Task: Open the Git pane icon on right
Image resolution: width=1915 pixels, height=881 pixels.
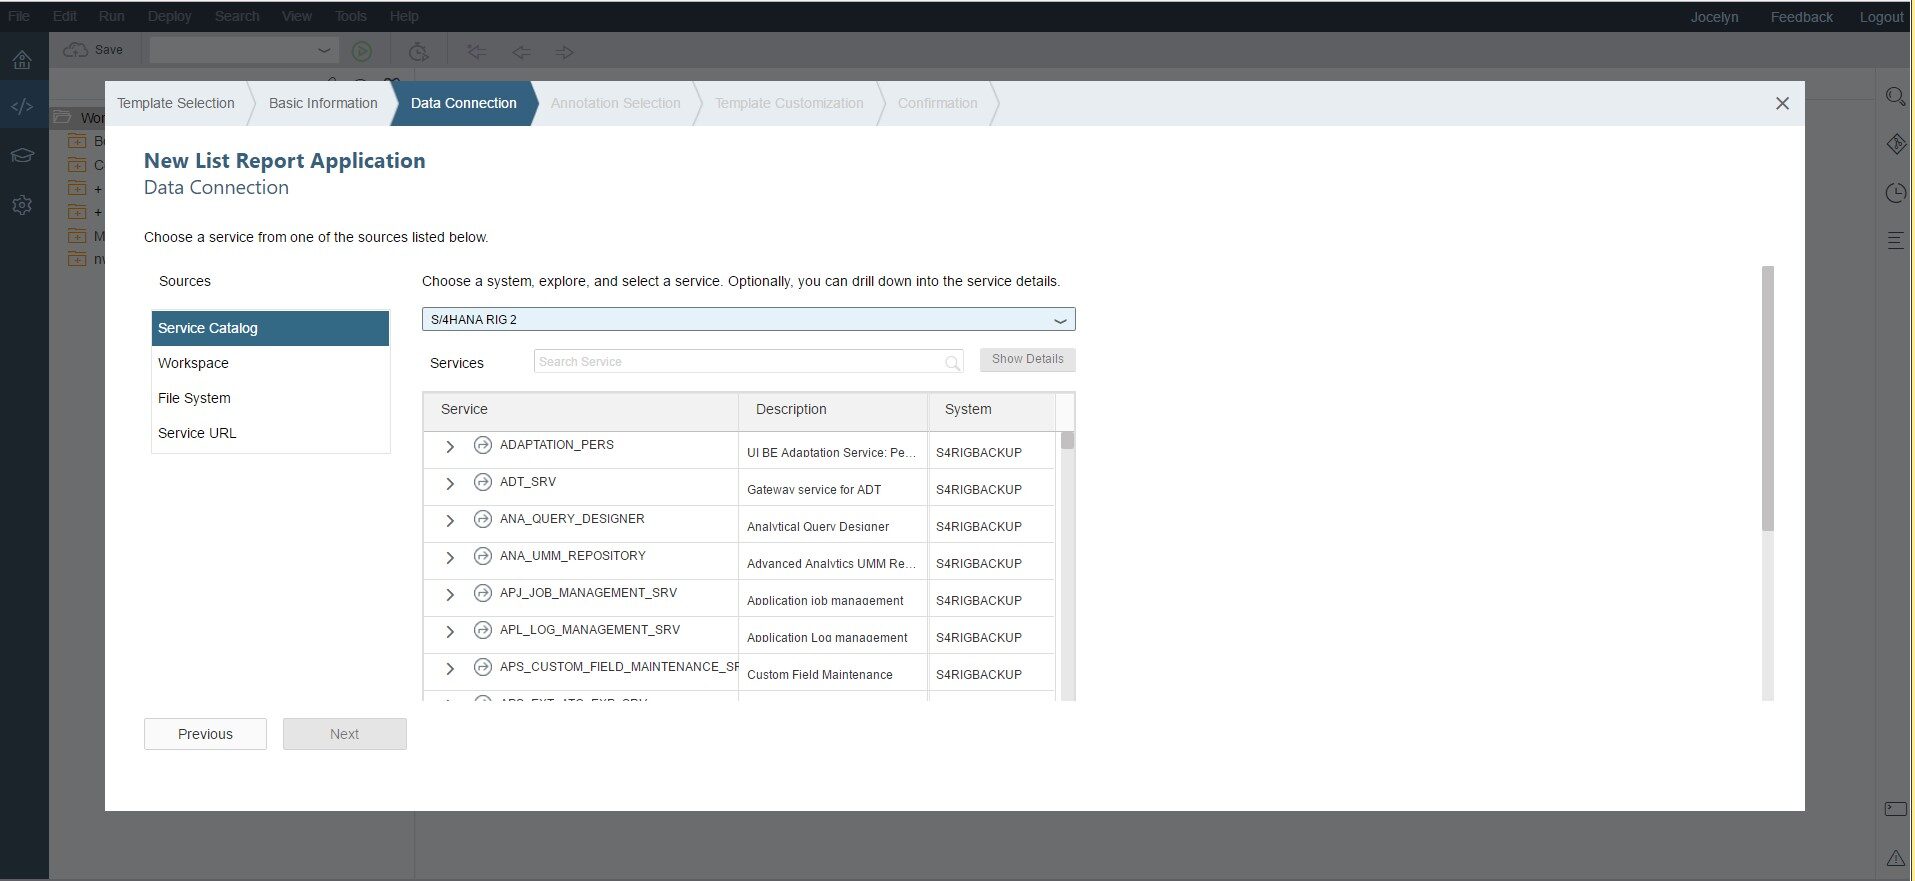Action: tap(1895, 144)
